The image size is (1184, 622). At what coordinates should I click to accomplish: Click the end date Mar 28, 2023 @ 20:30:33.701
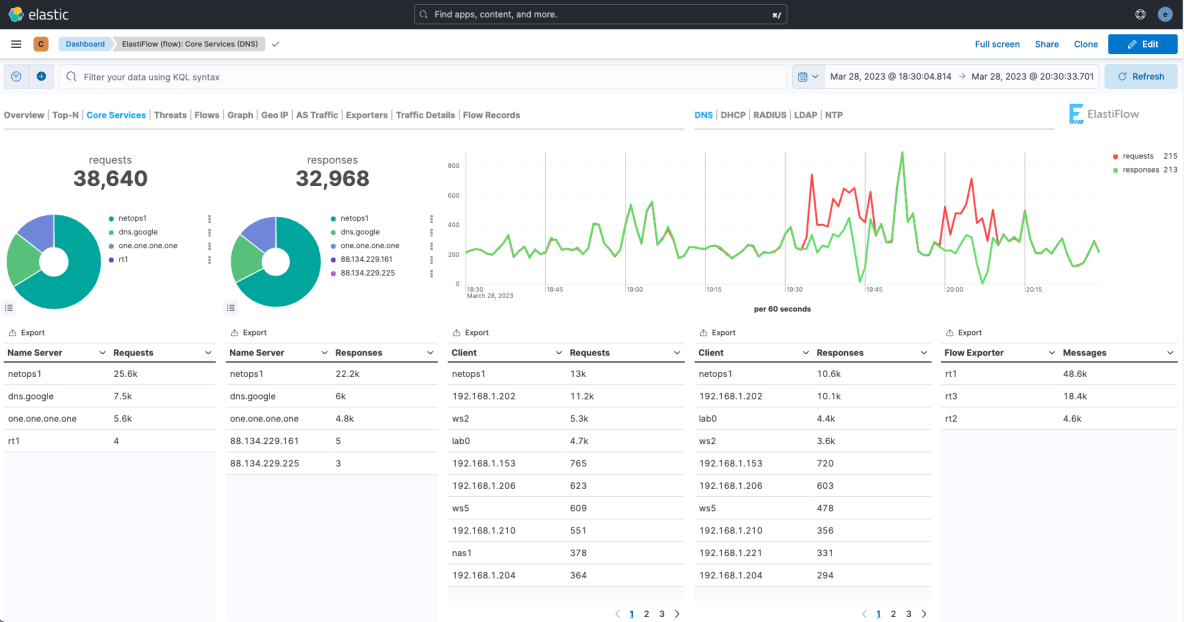point(1032,76)
